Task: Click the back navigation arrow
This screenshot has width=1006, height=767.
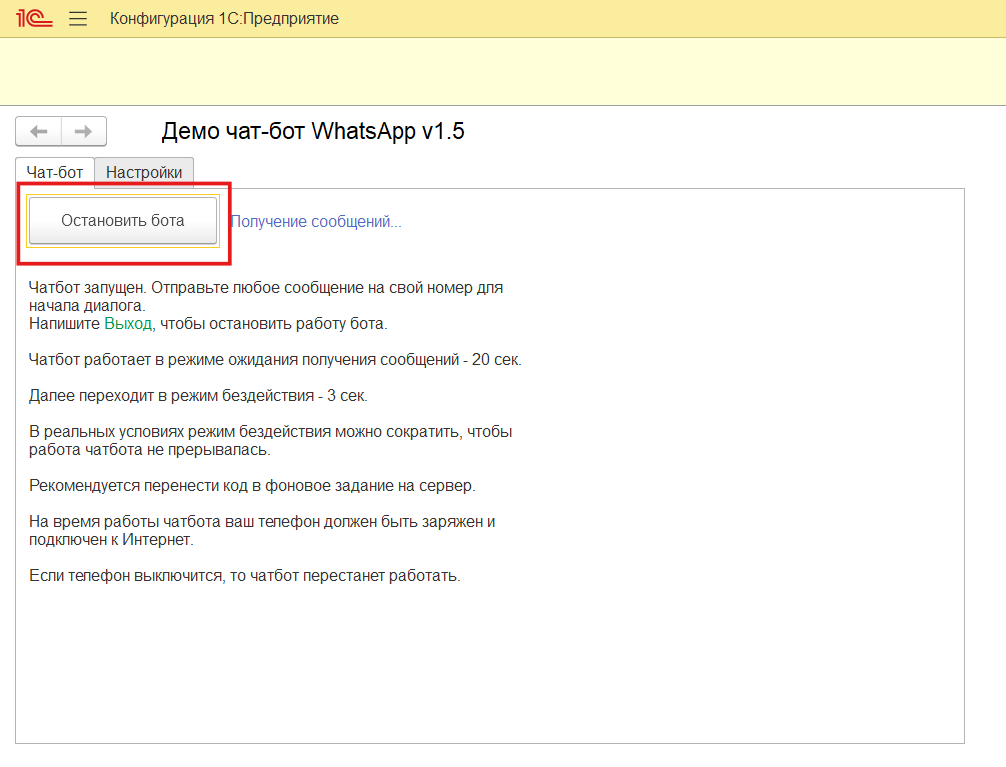Action: click(x=38, y=131)
